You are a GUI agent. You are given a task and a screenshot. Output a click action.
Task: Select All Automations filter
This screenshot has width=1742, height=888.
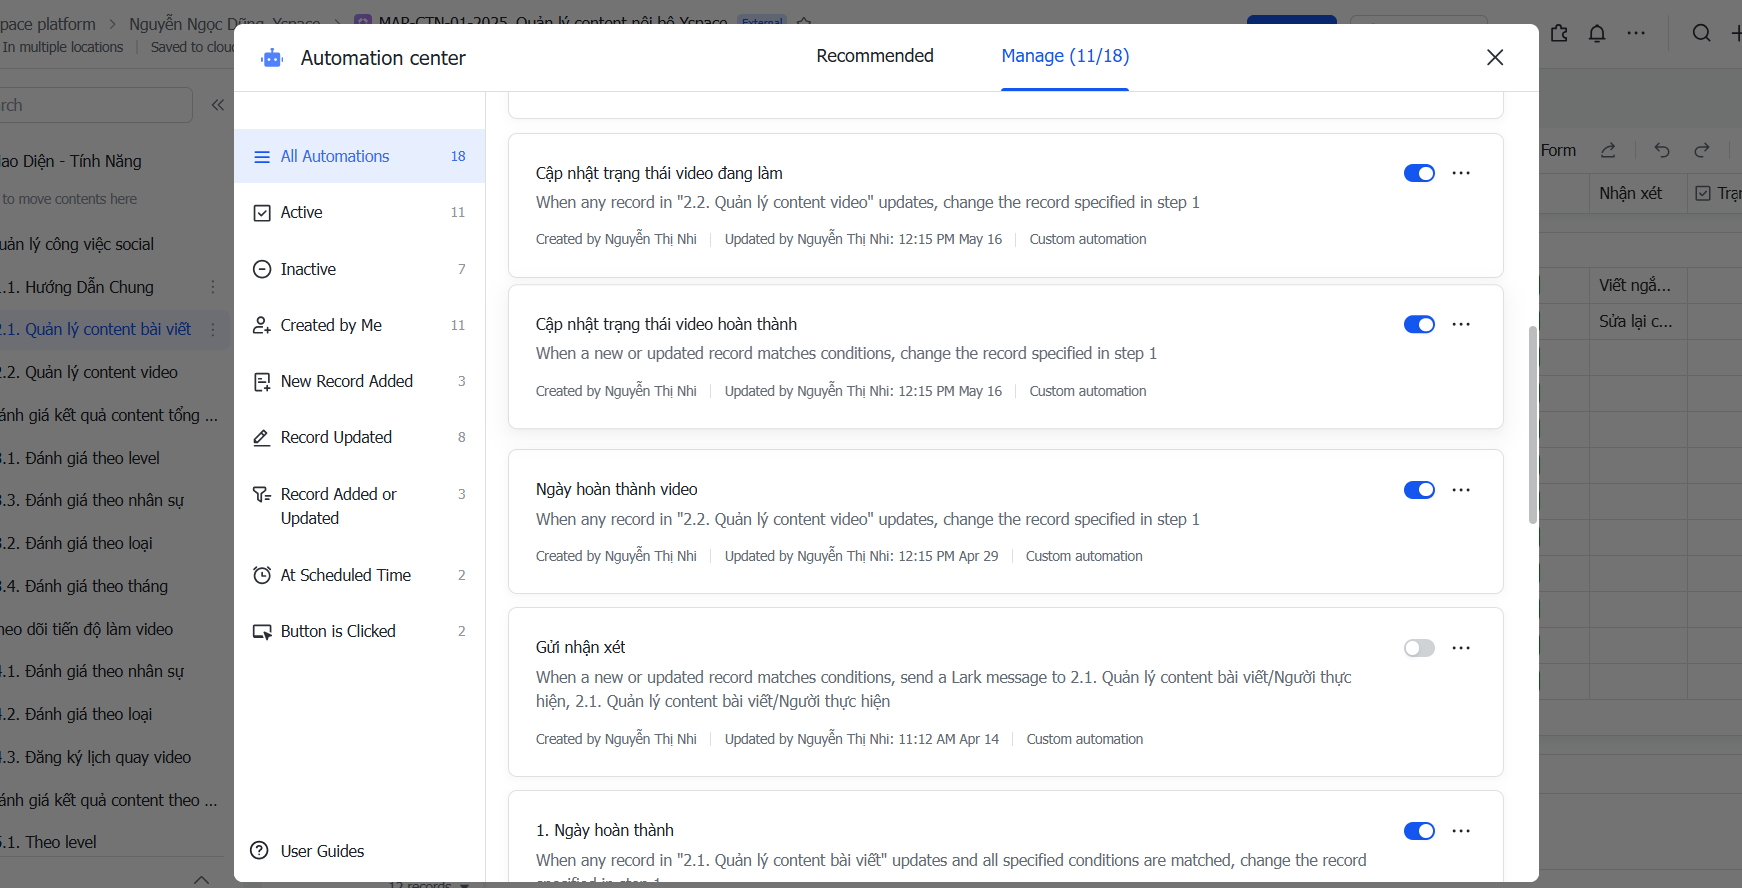click(360, 156)
